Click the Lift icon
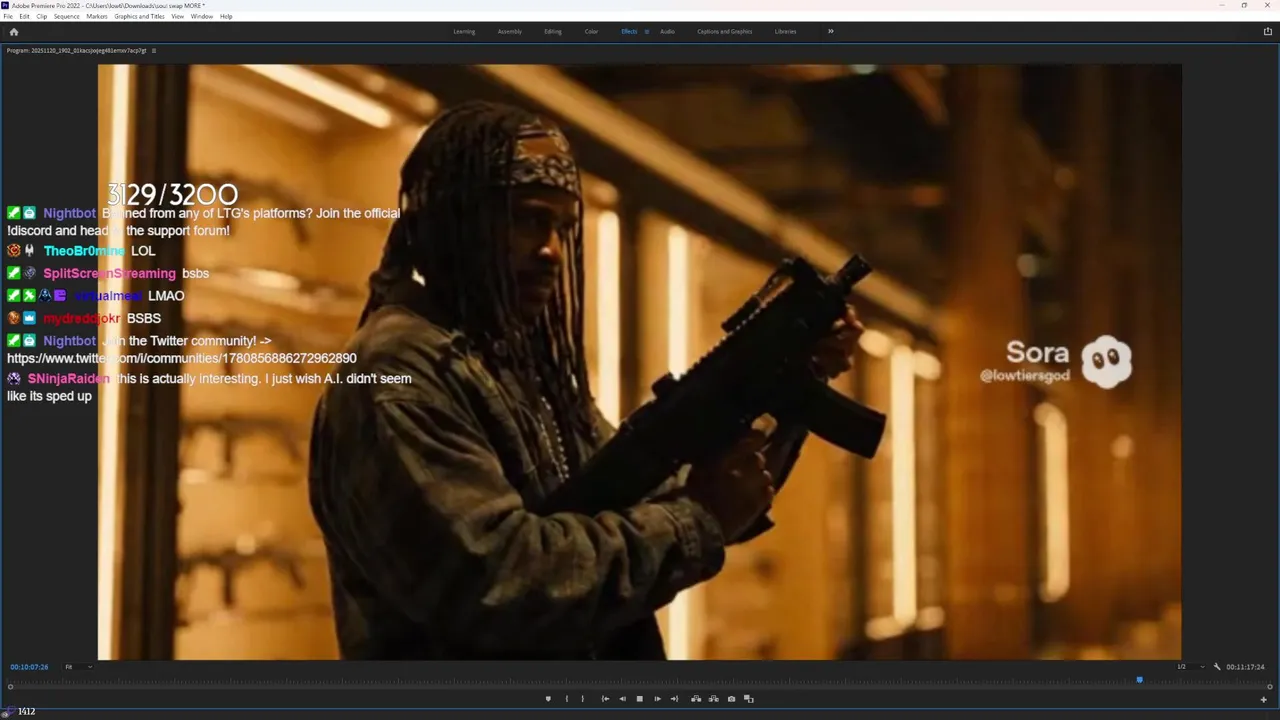The image size is (1280, 720). click(x=696, y=699)
